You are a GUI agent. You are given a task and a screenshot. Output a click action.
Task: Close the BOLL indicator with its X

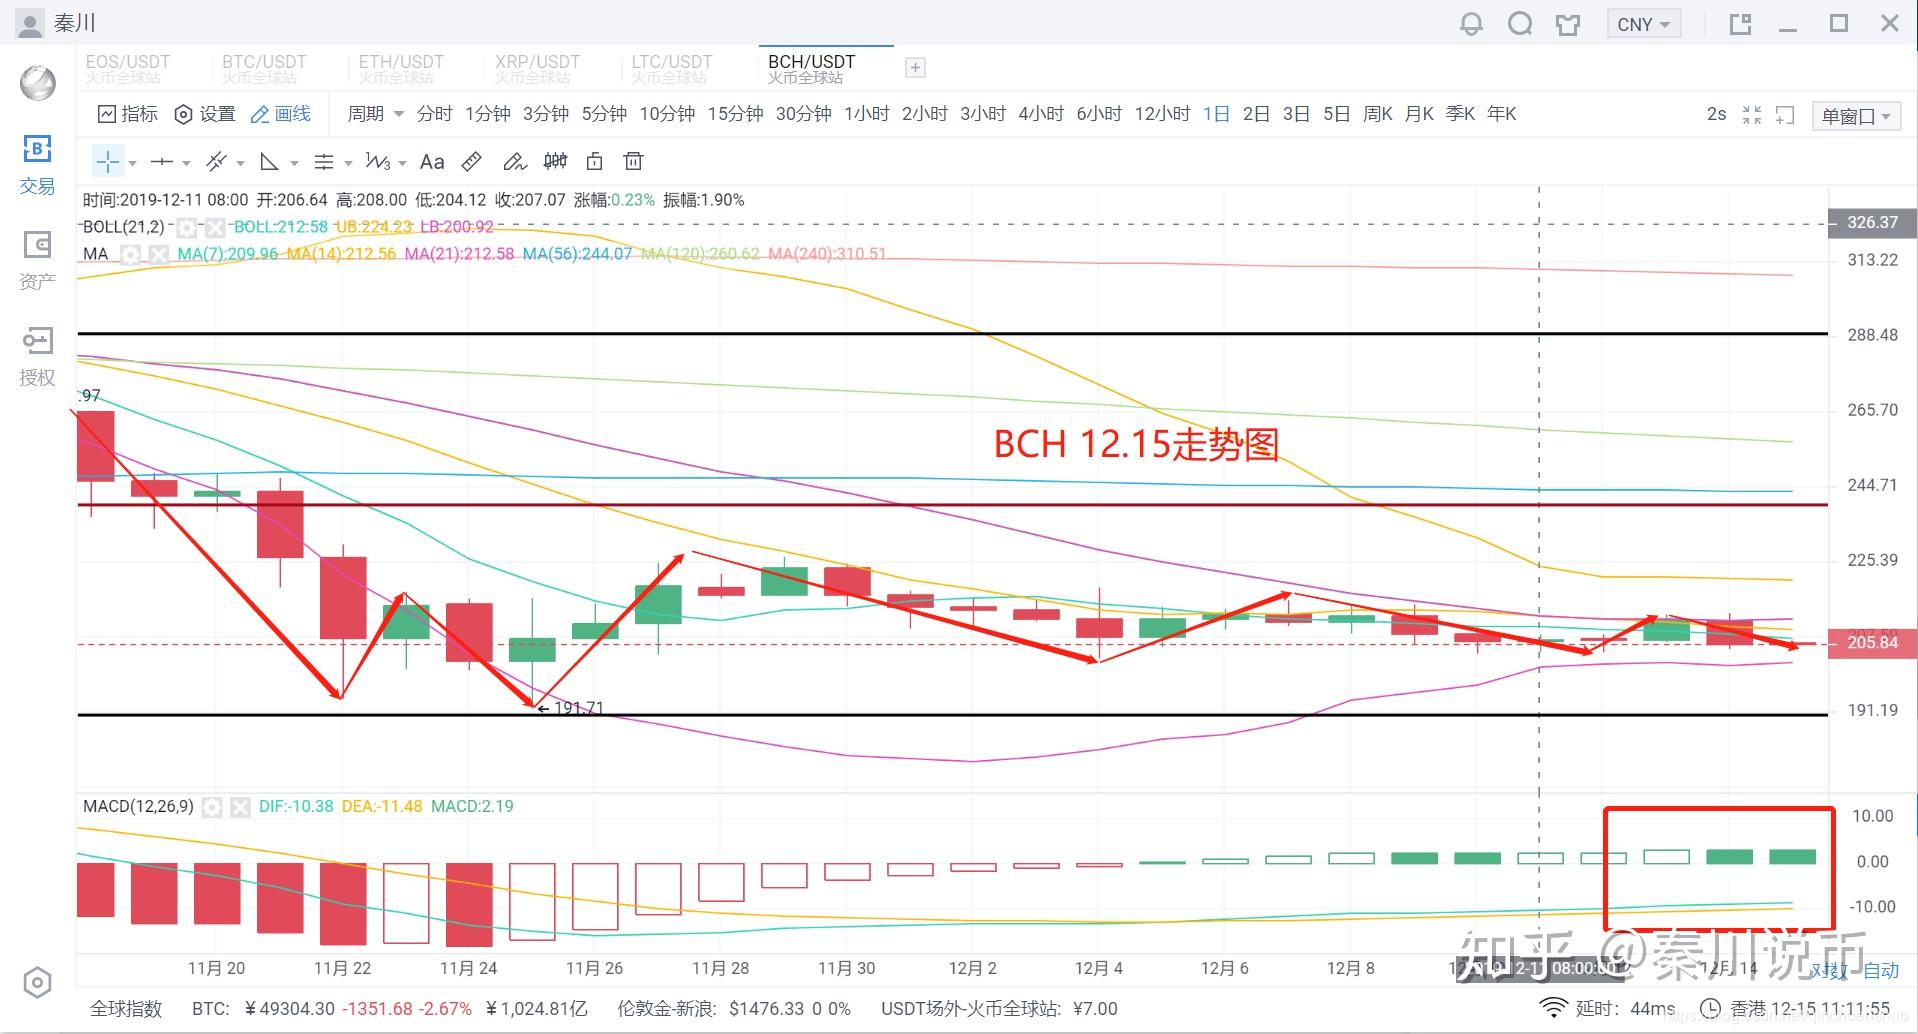pyautogui.click(x=214, y=227)
